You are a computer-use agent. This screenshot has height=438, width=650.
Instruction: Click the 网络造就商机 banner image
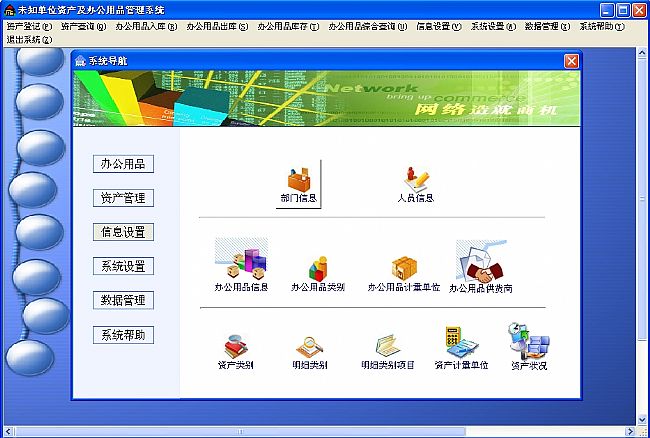(327, 98)
